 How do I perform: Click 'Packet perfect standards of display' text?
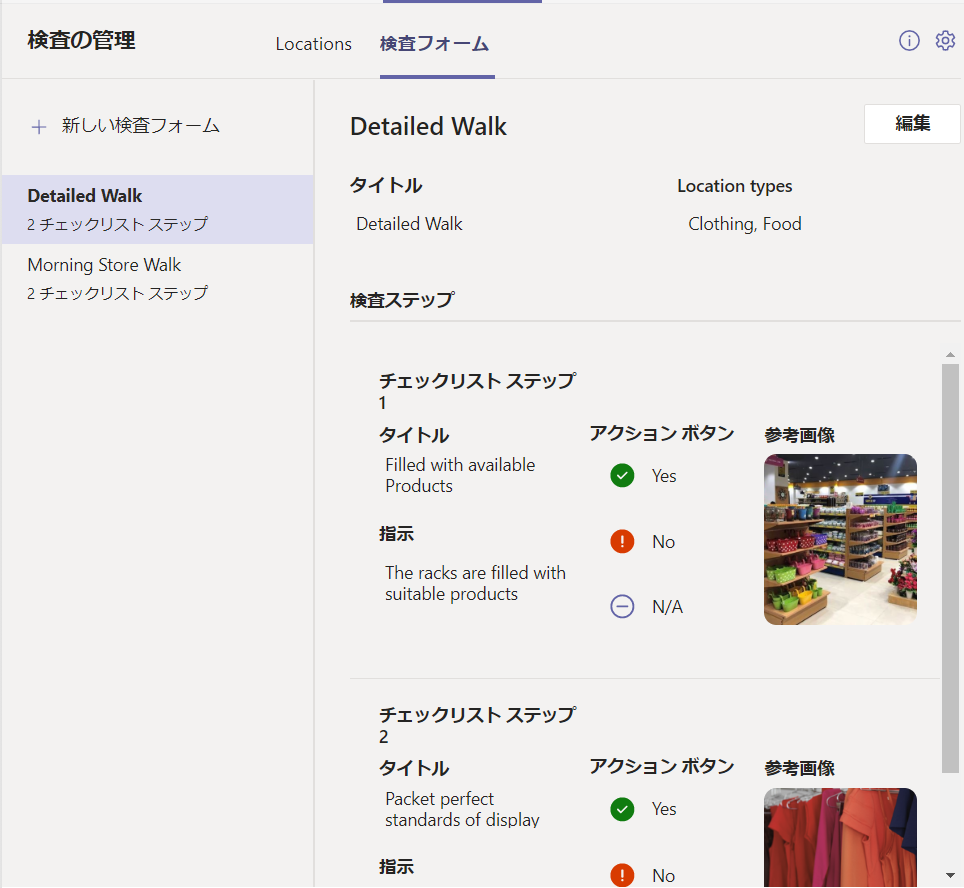click(462, 809)
